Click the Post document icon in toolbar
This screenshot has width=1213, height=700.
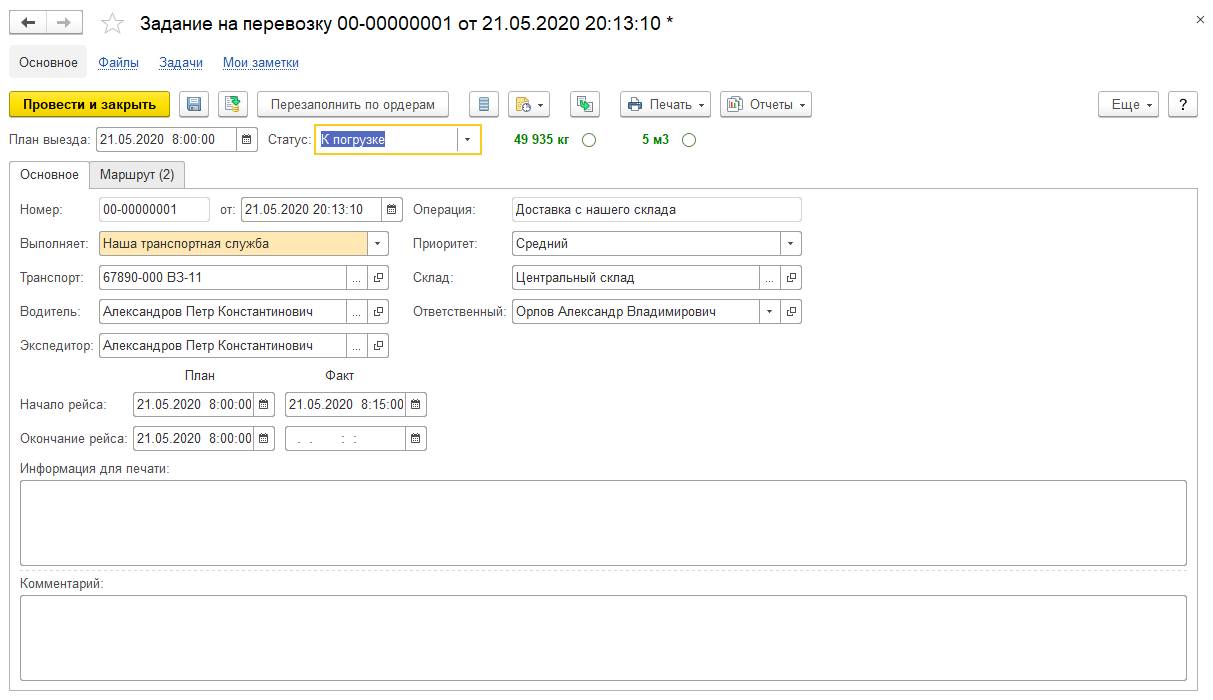coord(233,104)
